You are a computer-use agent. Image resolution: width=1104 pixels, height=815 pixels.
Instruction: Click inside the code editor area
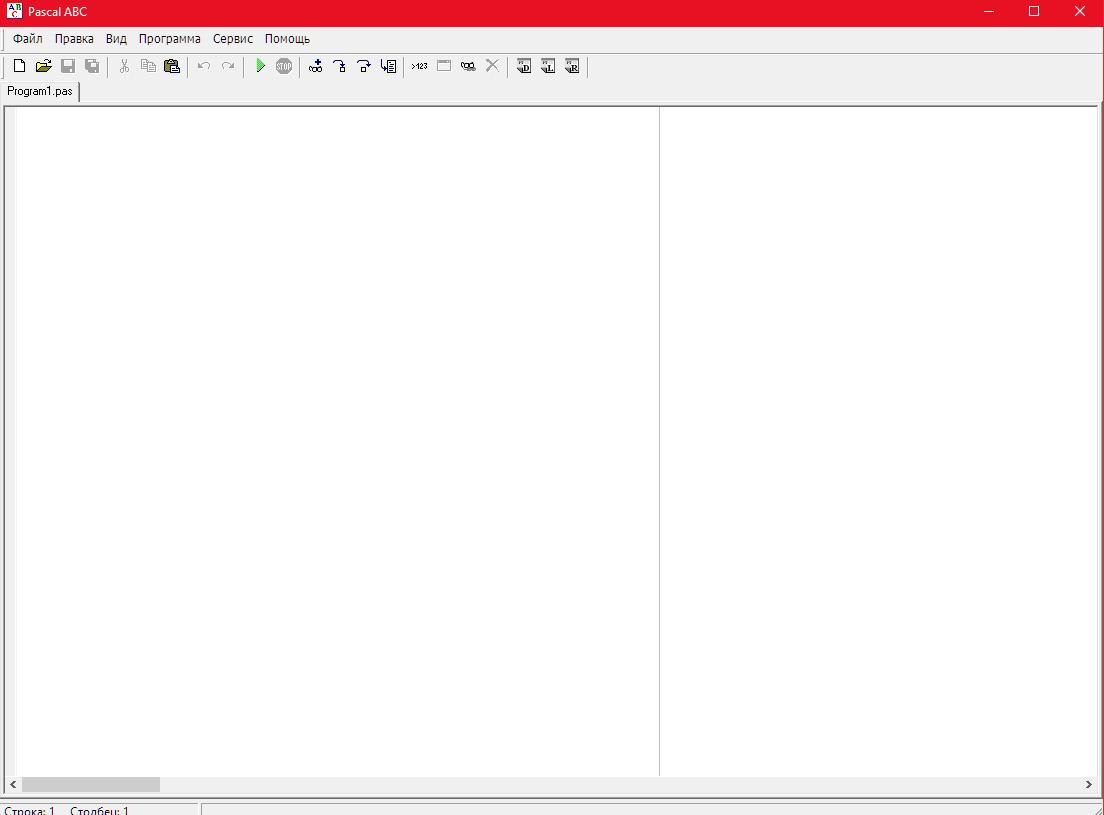330,400
